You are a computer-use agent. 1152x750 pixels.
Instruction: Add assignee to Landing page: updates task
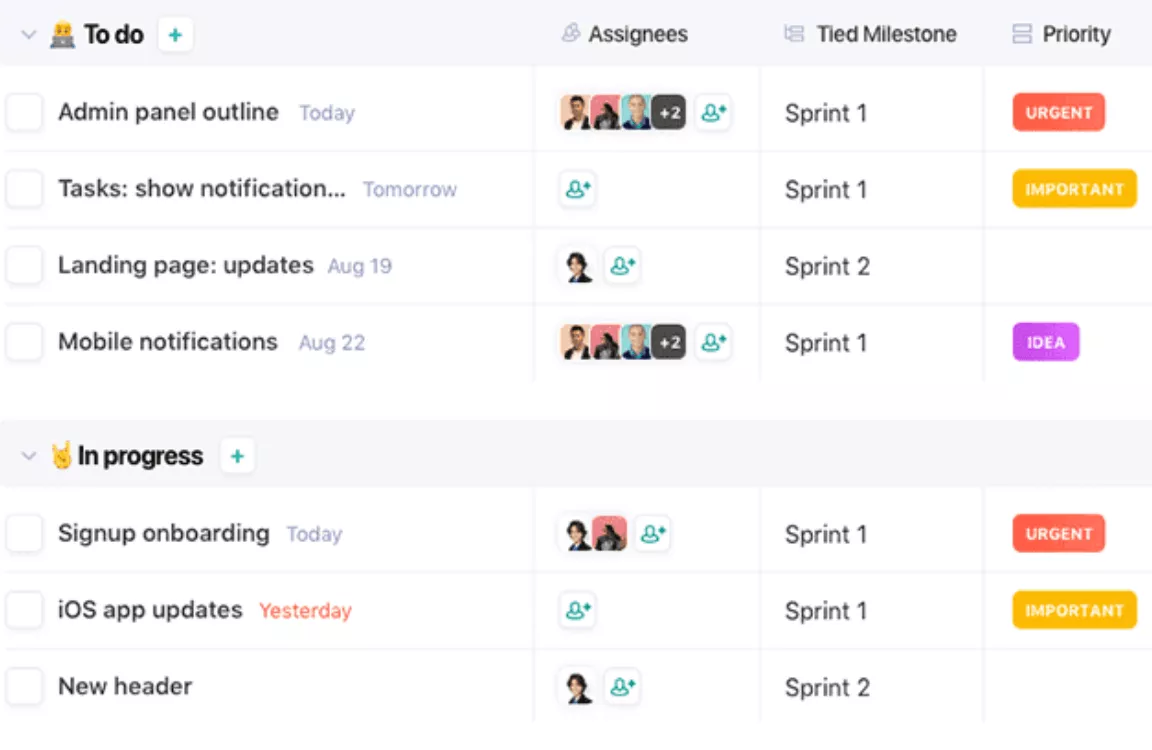(x=622, y=265)
